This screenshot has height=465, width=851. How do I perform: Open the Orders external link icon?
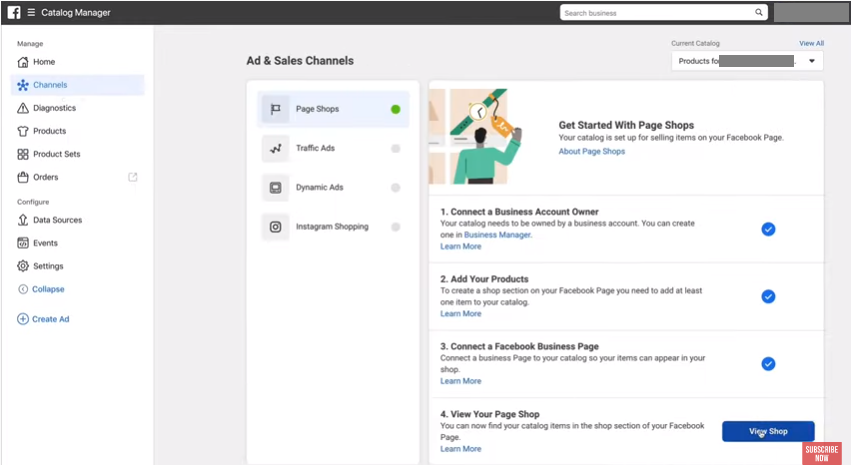[x=132, y=177]
